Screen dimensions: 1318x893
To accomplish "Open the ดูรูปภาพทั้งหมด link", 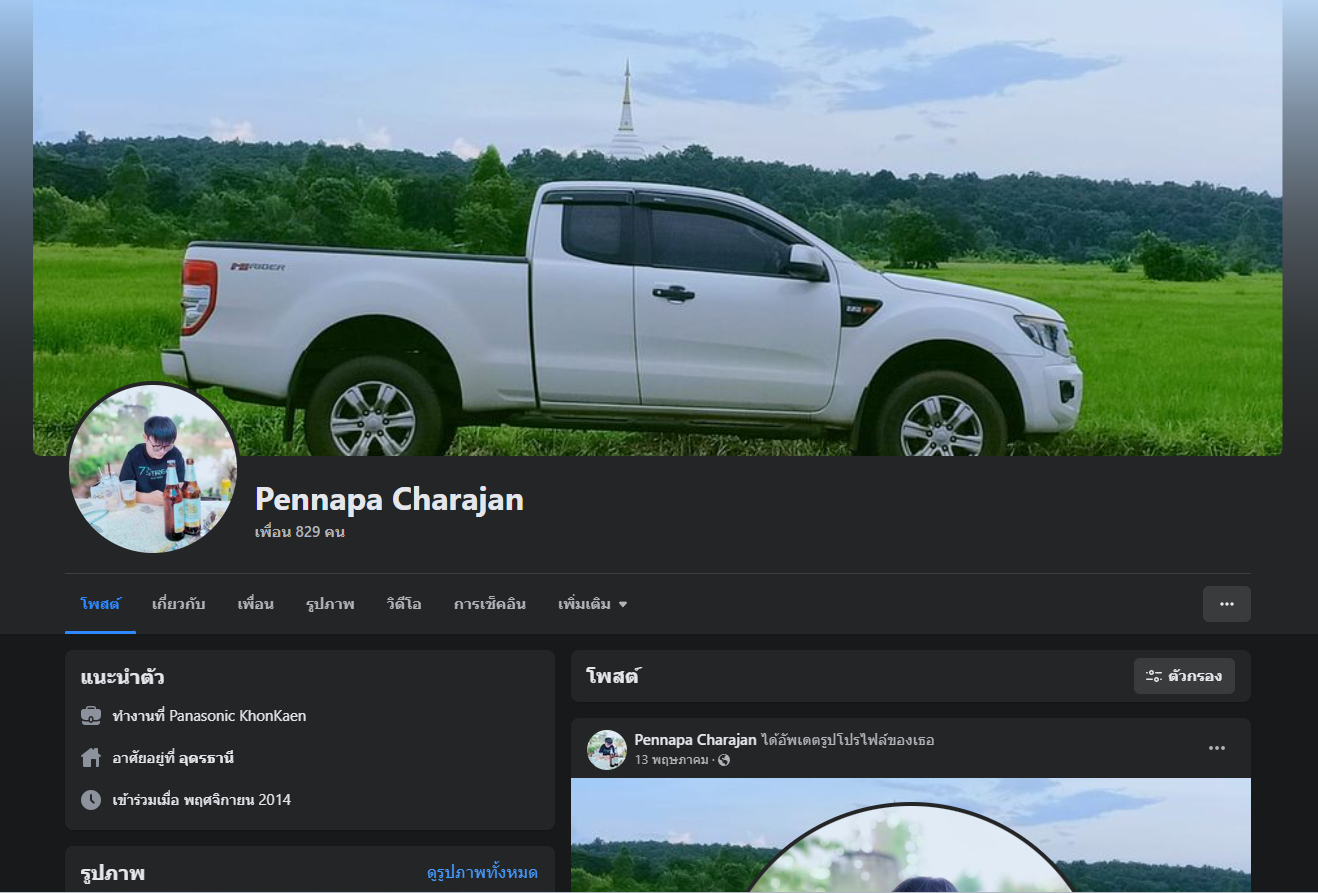I will [x=482, y=873].
